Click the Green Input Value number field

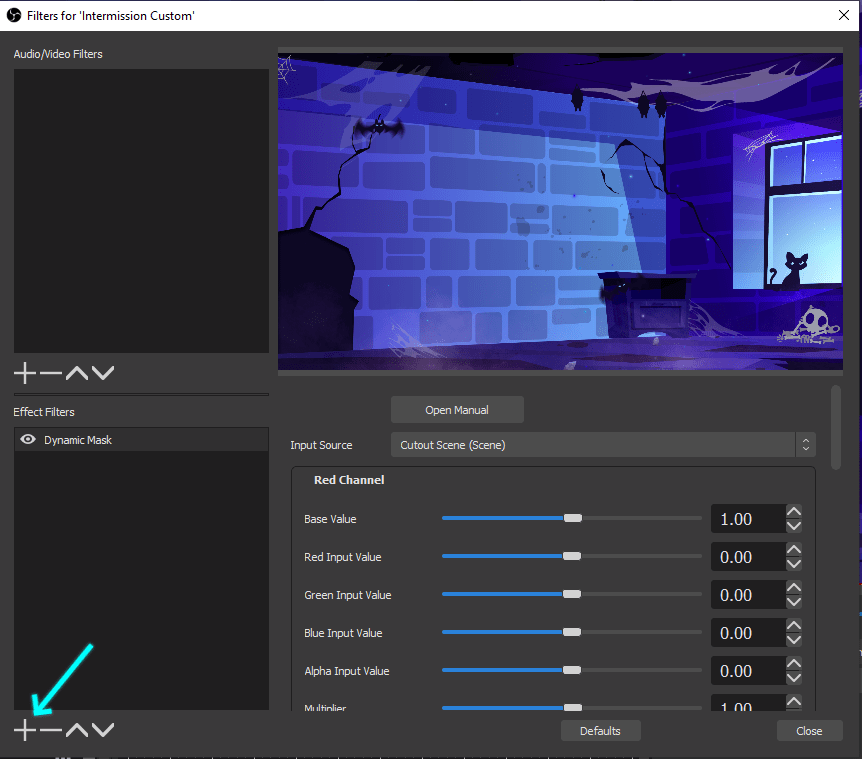coord(748,595)
